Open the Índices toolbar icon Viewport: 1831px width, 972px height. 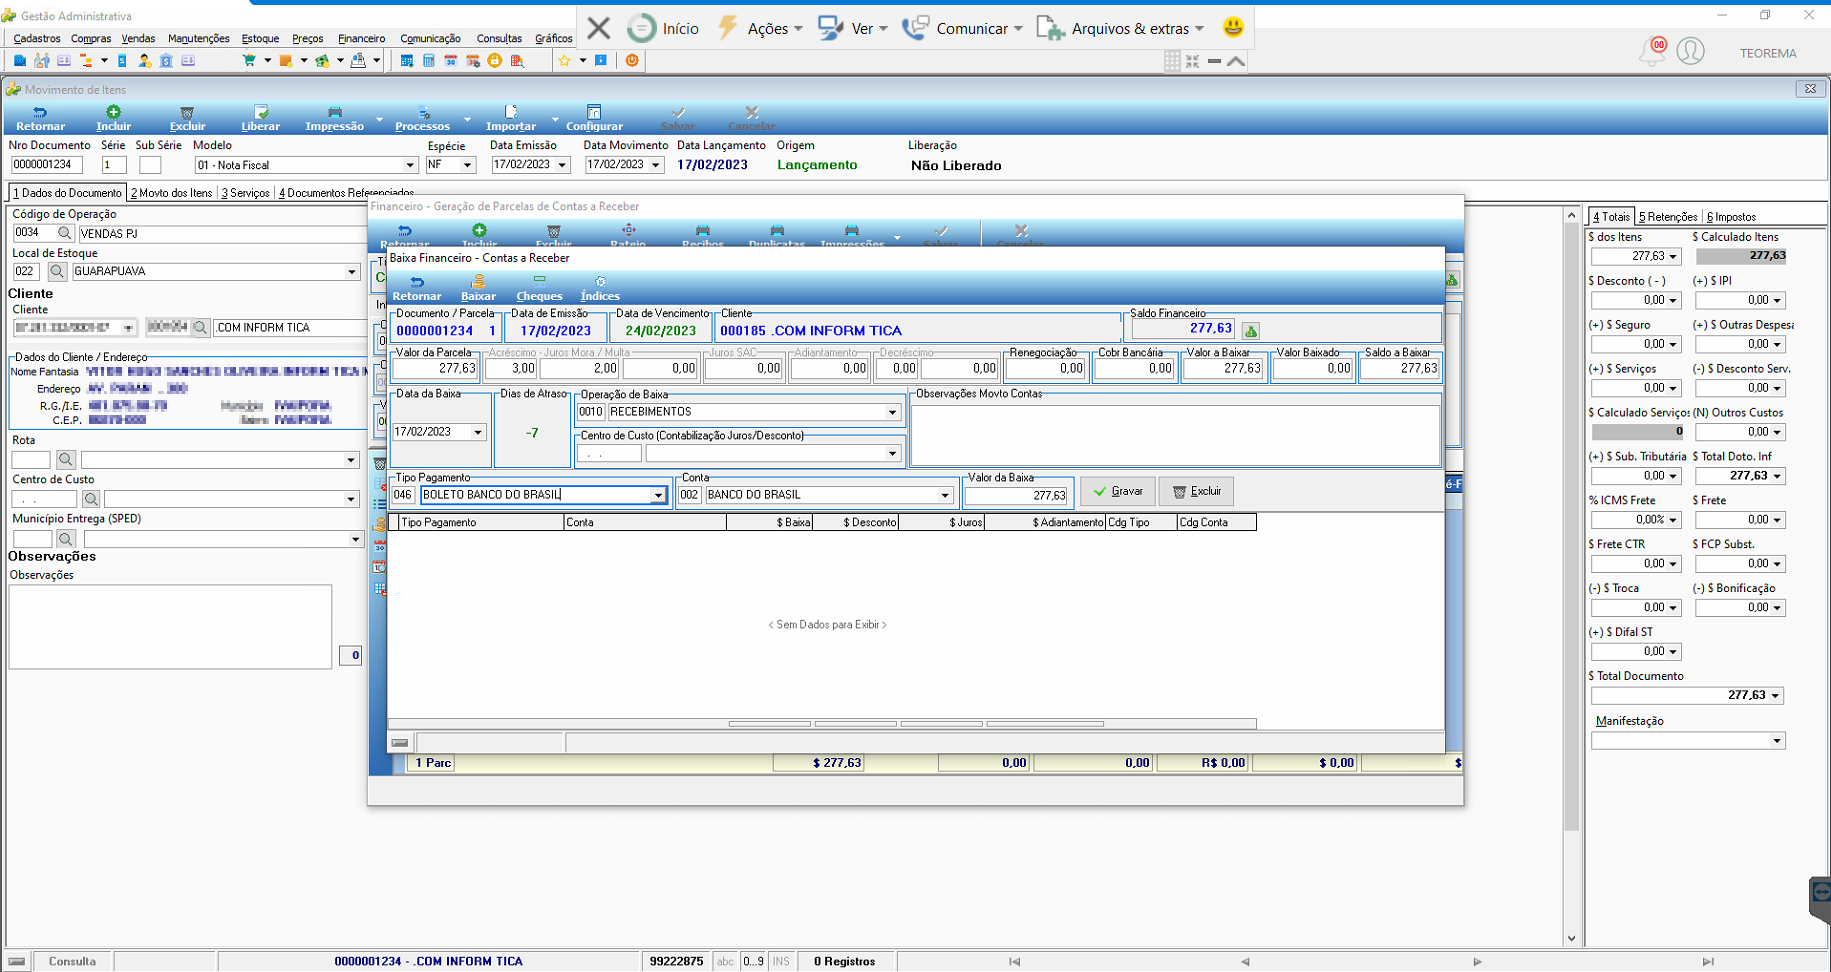[x=600, y=289]
